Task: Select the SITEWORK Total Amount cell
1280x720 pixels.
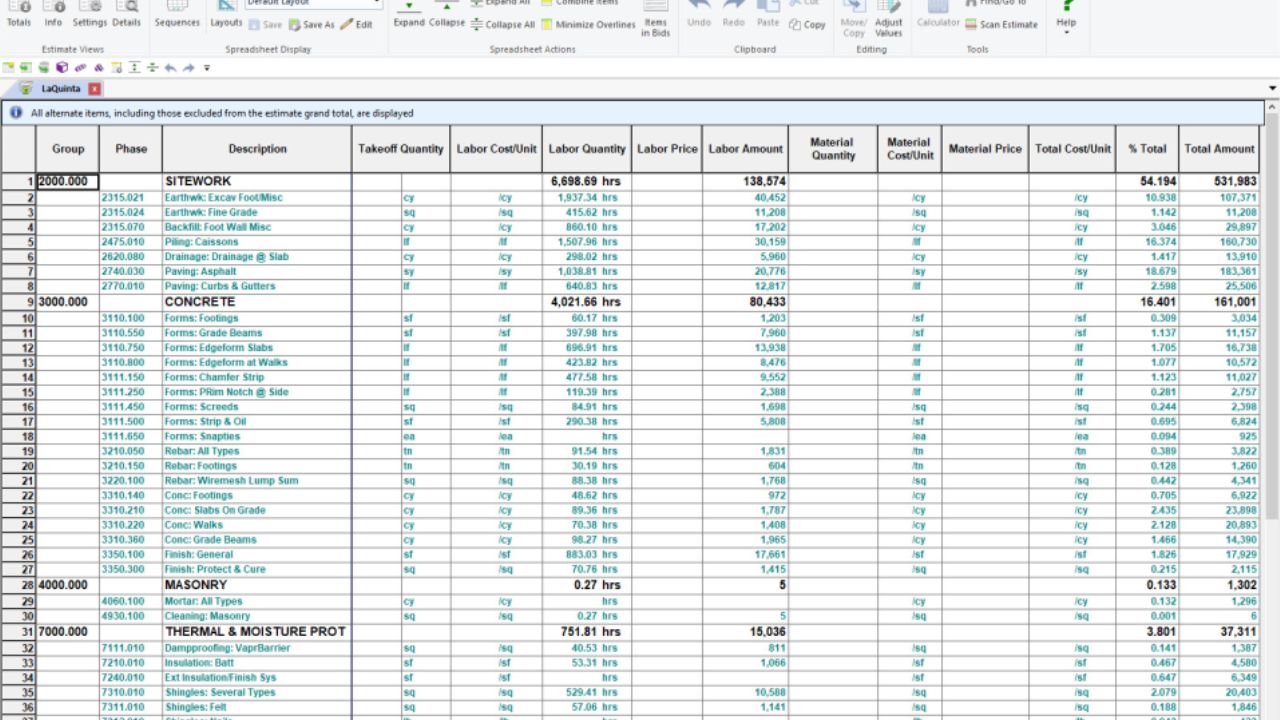Action: coord(1218,181)
